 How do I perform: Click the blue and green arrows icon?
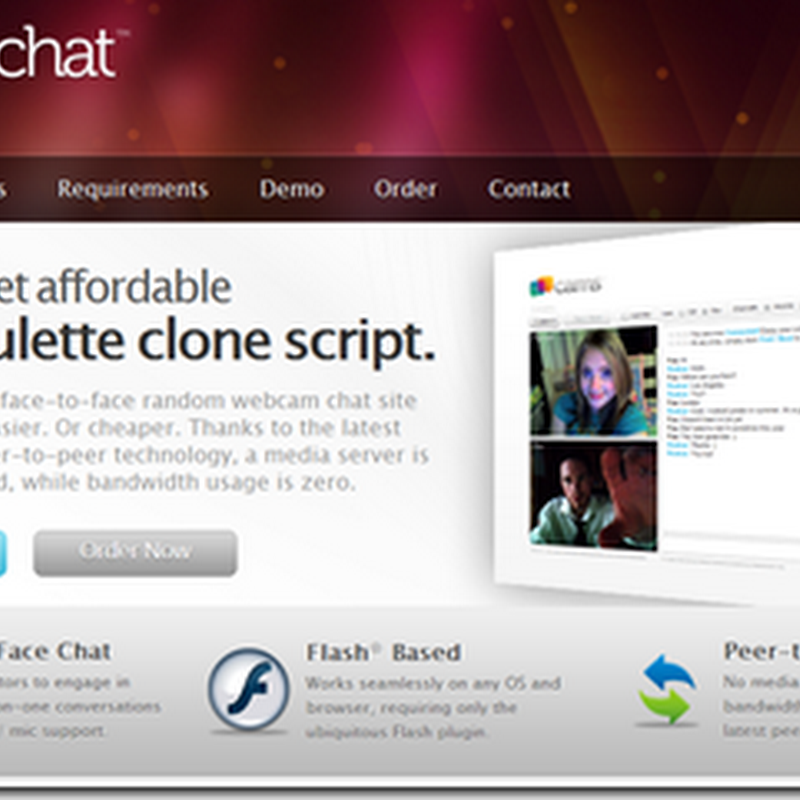coord(668,689)
